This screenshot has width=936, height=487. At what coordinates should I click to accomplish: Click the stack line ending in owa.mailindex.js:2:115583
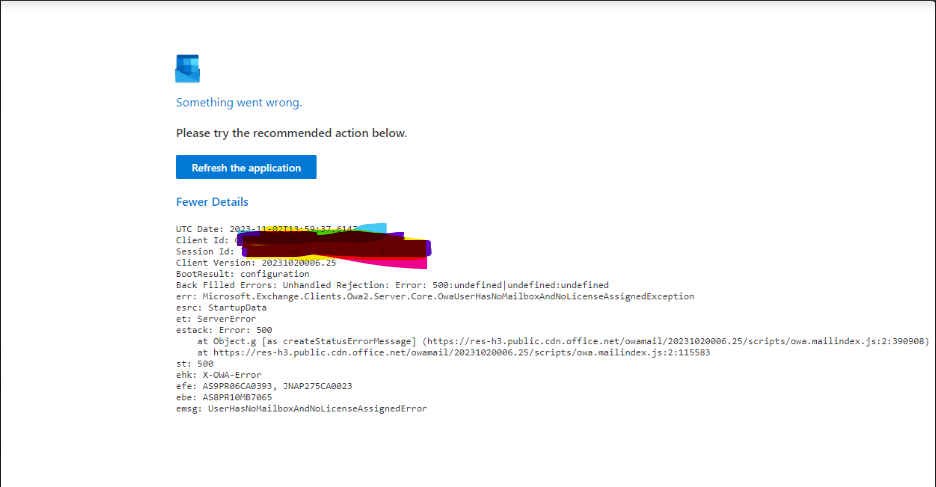point(454,353)
